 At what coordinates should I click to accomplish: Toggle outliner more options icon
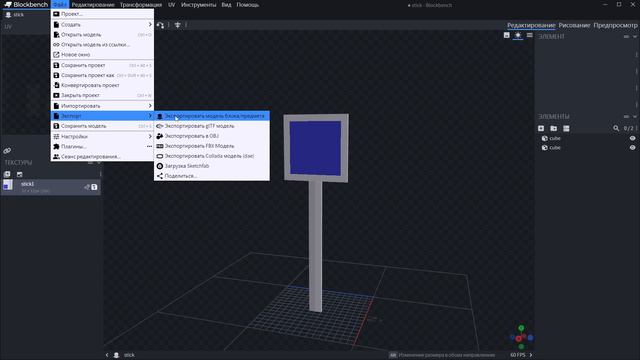click(x=566, y=128)
